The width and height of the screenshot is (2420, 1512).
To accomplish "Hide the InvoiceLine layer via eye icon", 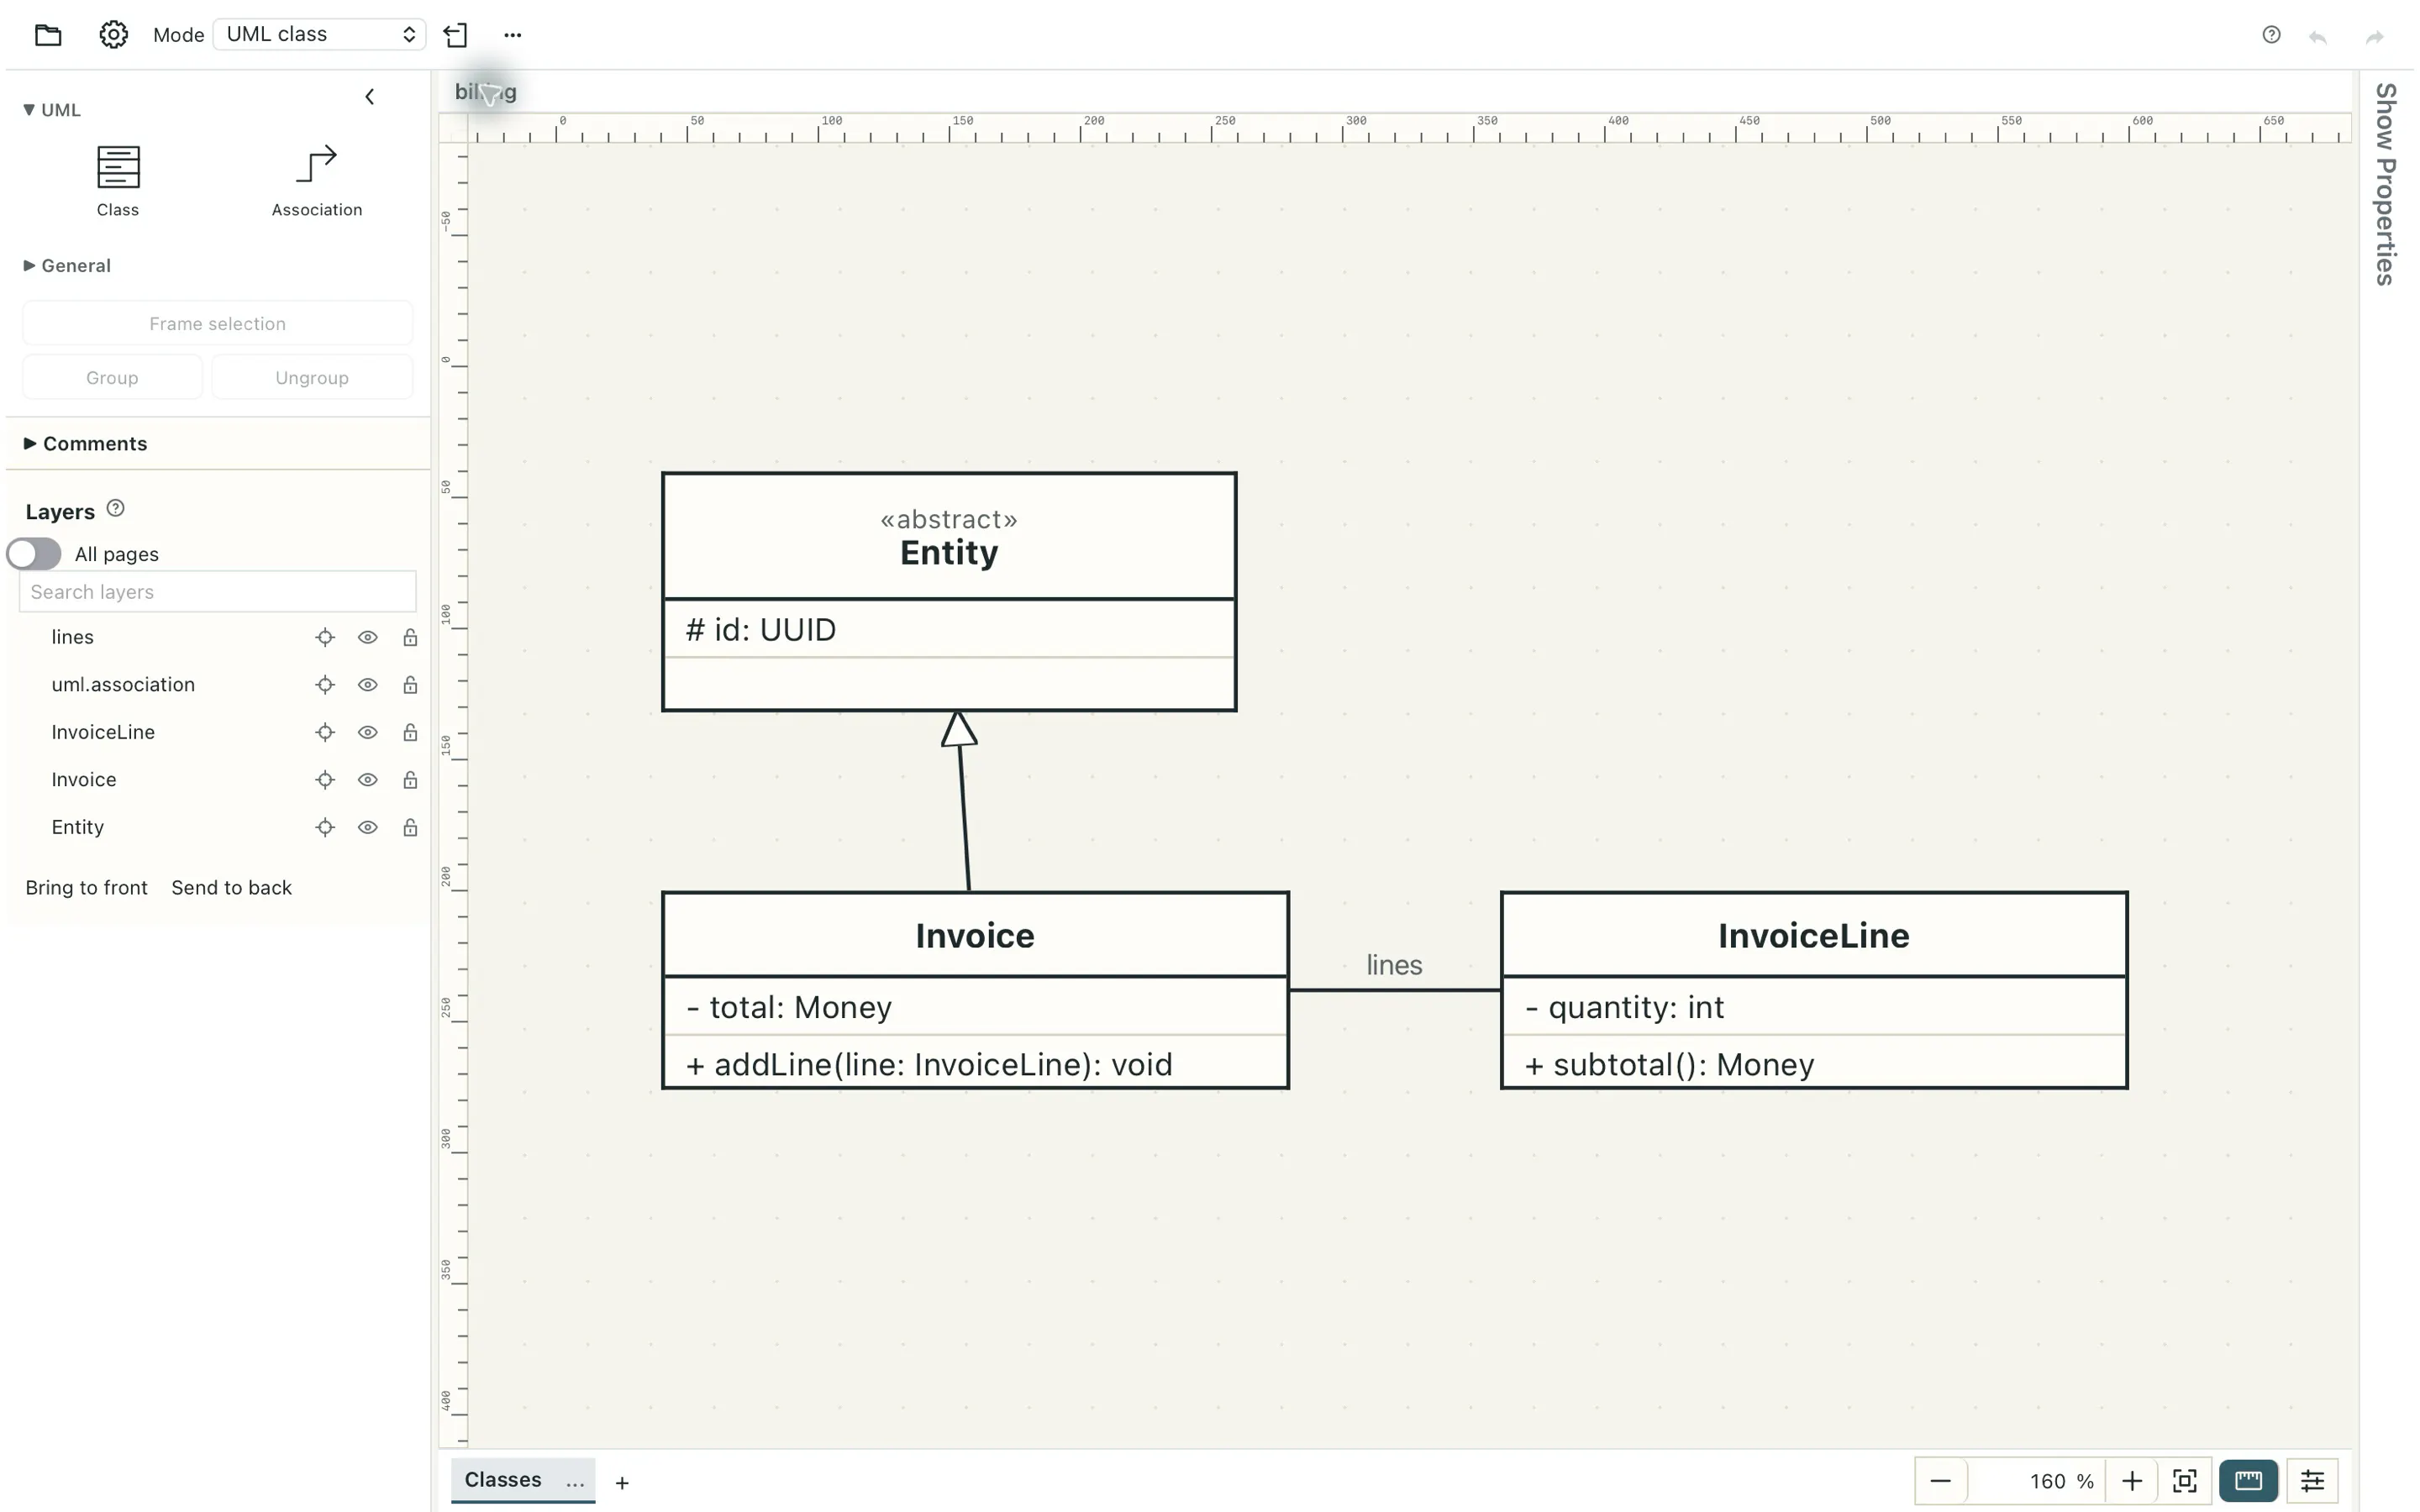I will (x=368, y=732).
